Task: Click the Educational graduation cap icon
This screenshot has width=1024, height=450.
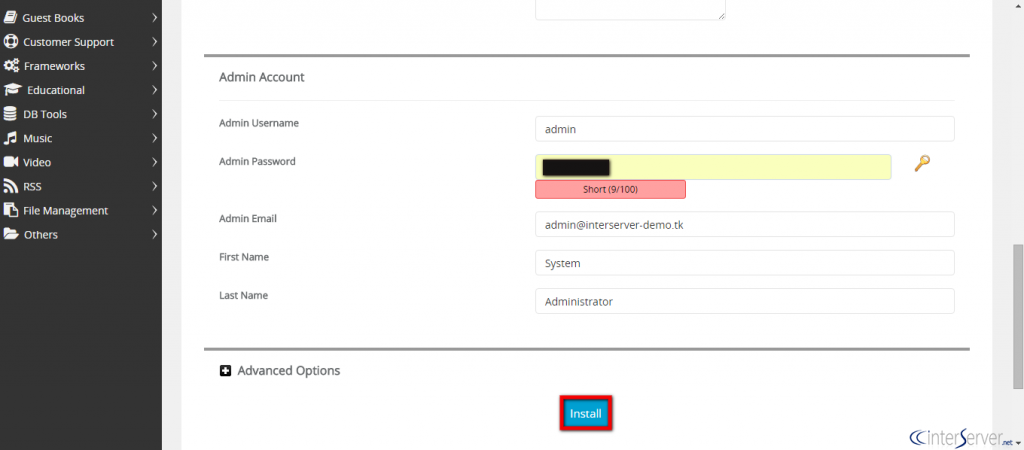Action: point(12,90)
